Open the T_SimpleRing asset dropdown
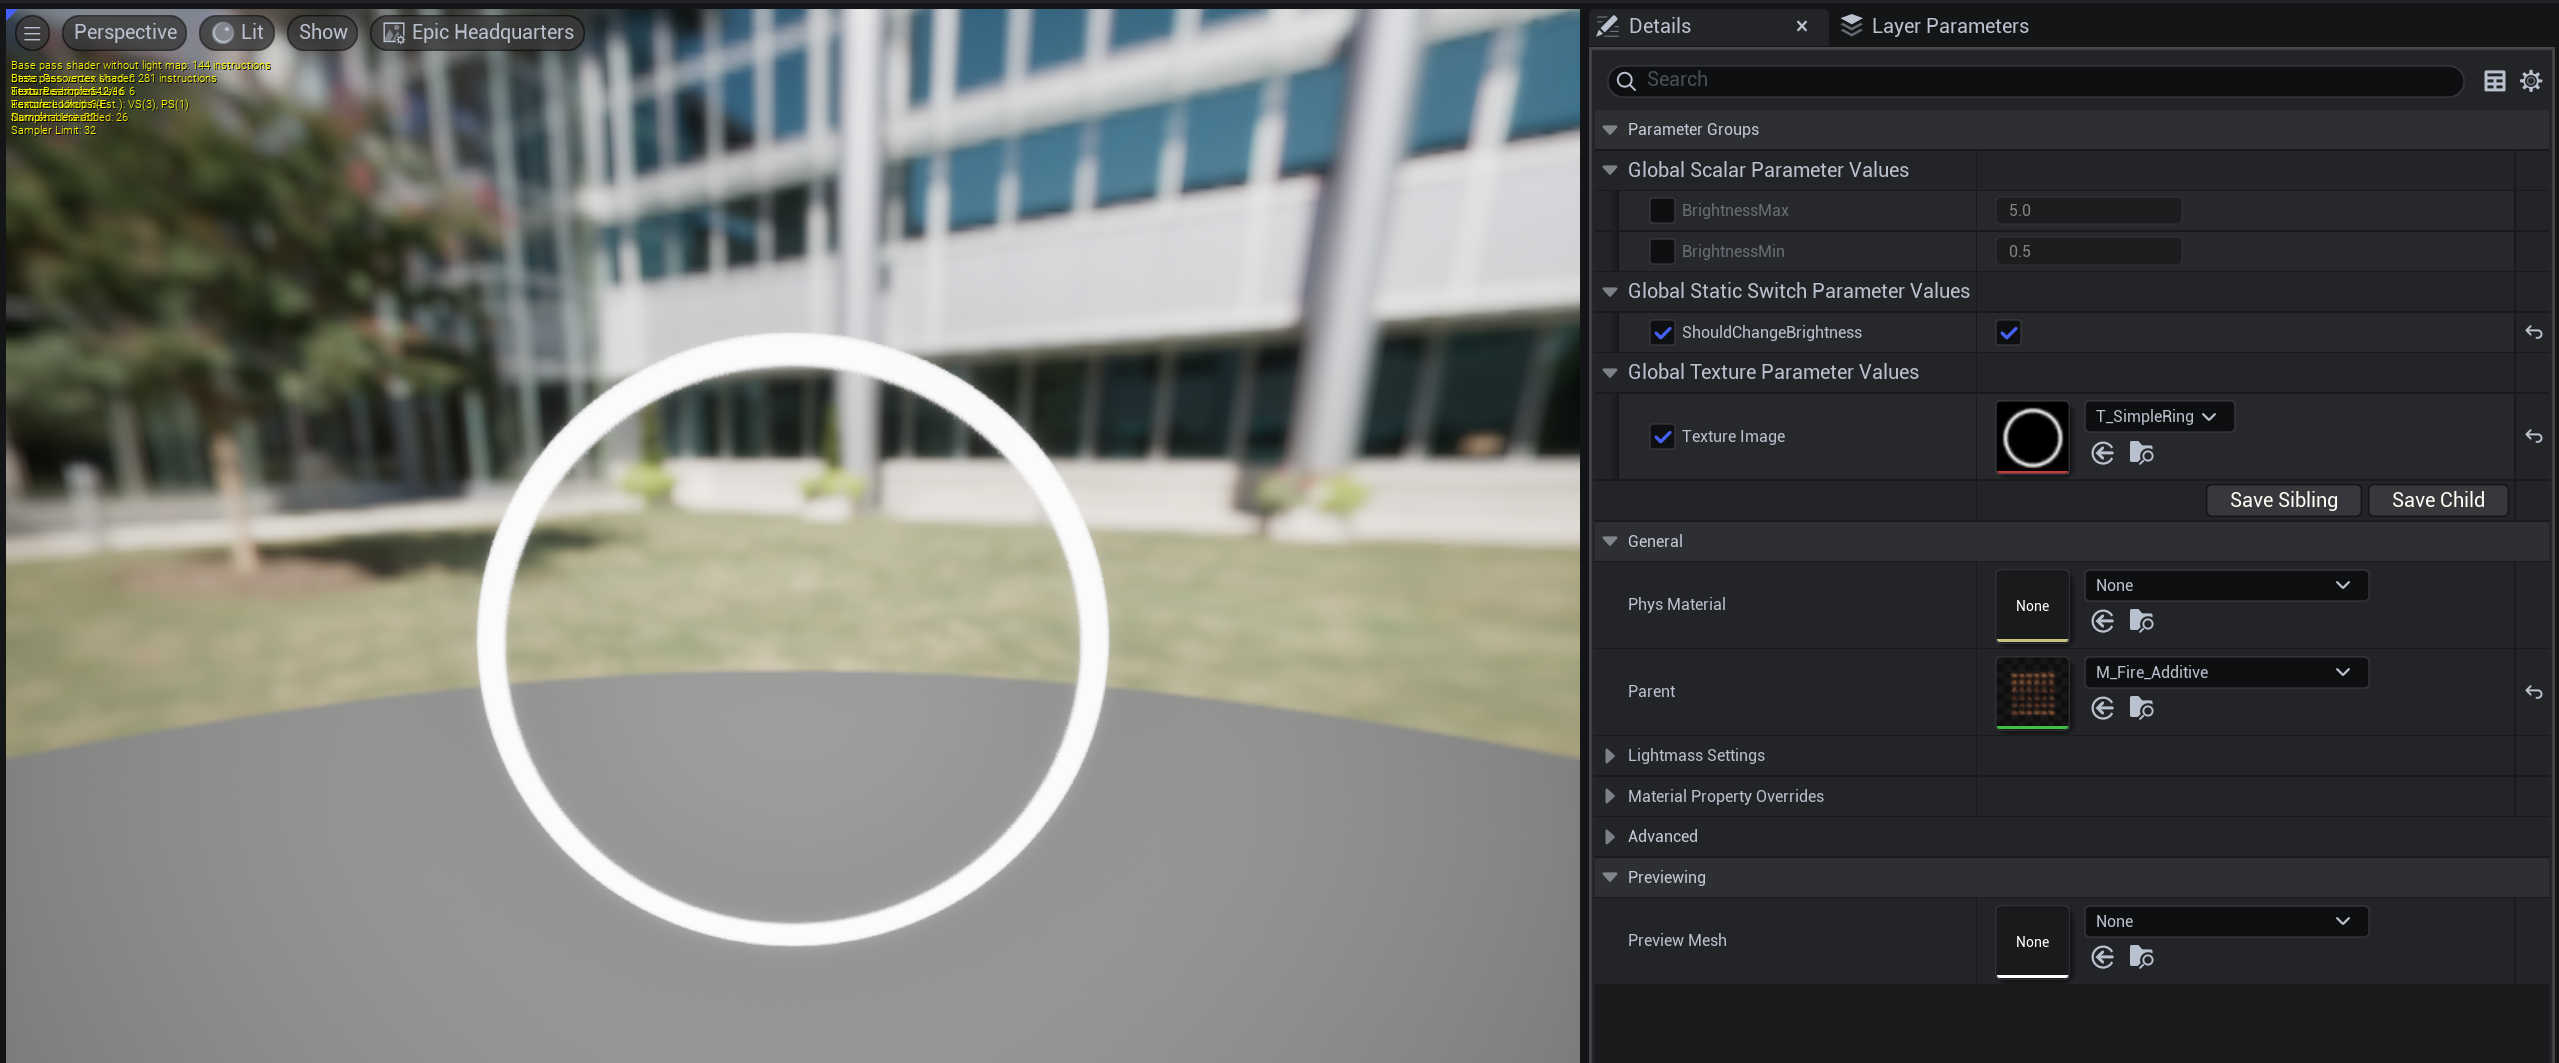The width and height of the screenshot is (2559, 1063). pos(2158,417)
